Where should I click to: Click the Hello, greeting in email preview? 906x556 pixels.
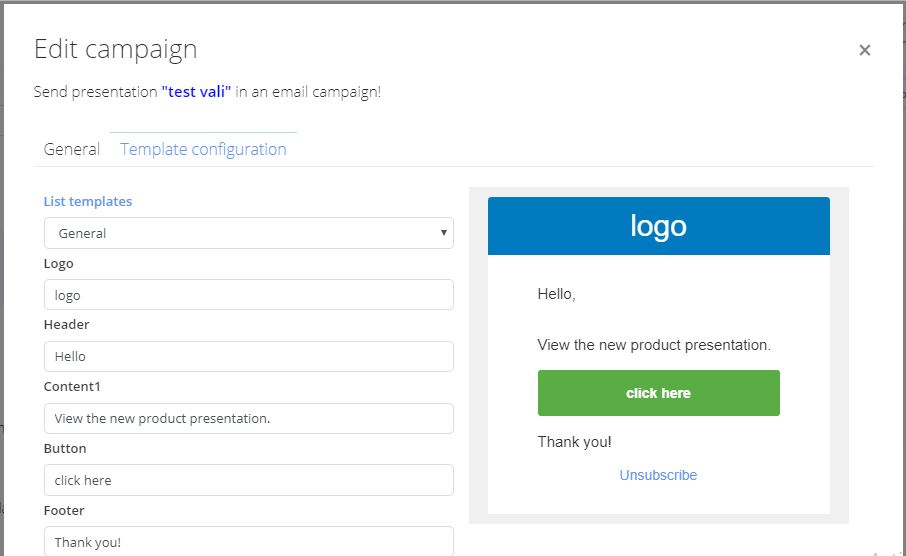[x=556, y=294]
